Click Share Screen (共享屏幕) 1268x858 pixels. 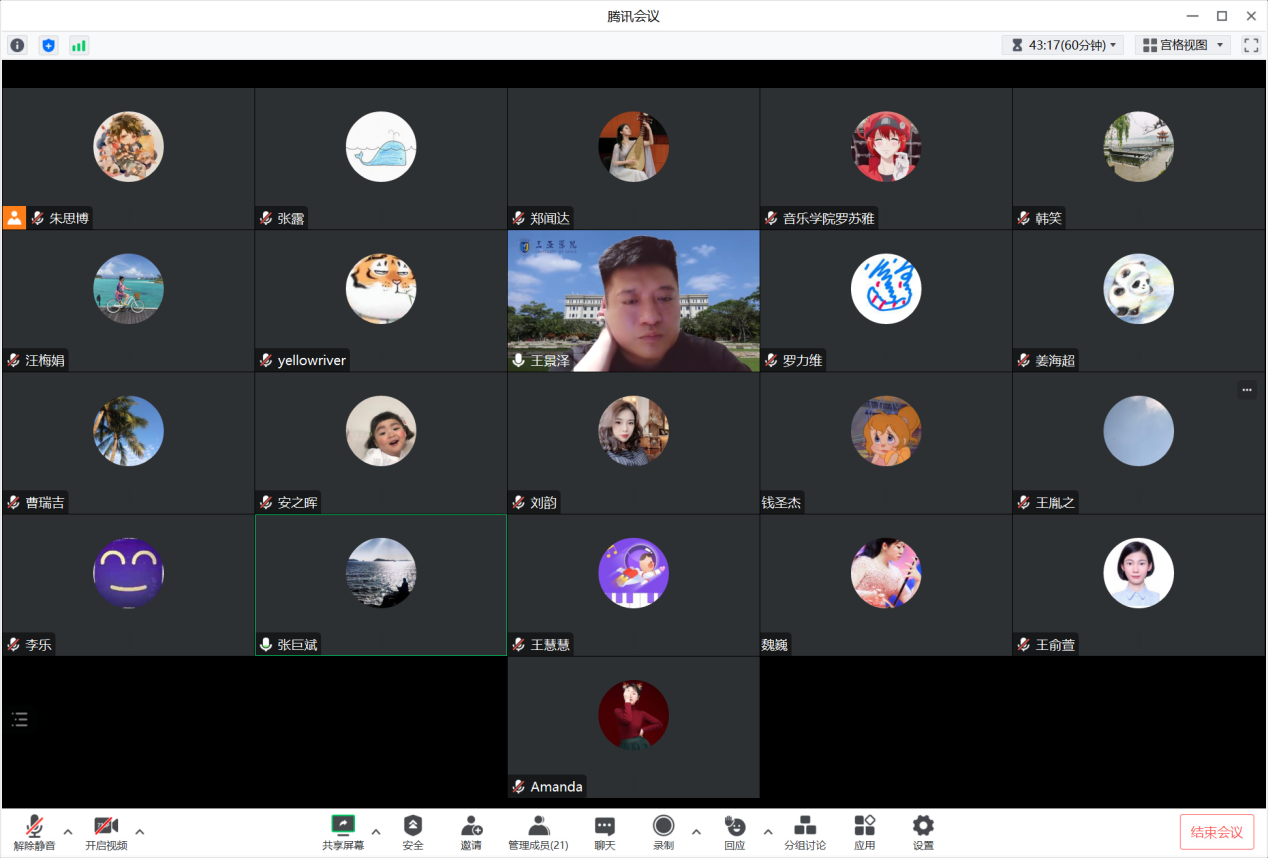(x=343, y=831)
